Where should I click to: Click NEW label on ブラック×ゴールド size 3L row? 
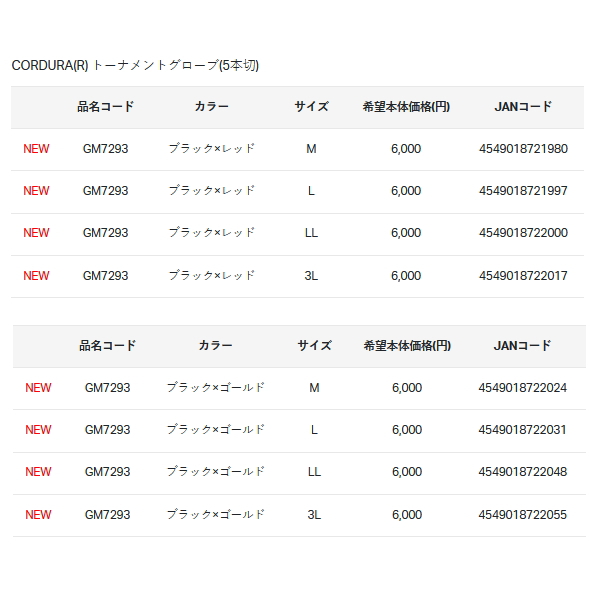38,515
